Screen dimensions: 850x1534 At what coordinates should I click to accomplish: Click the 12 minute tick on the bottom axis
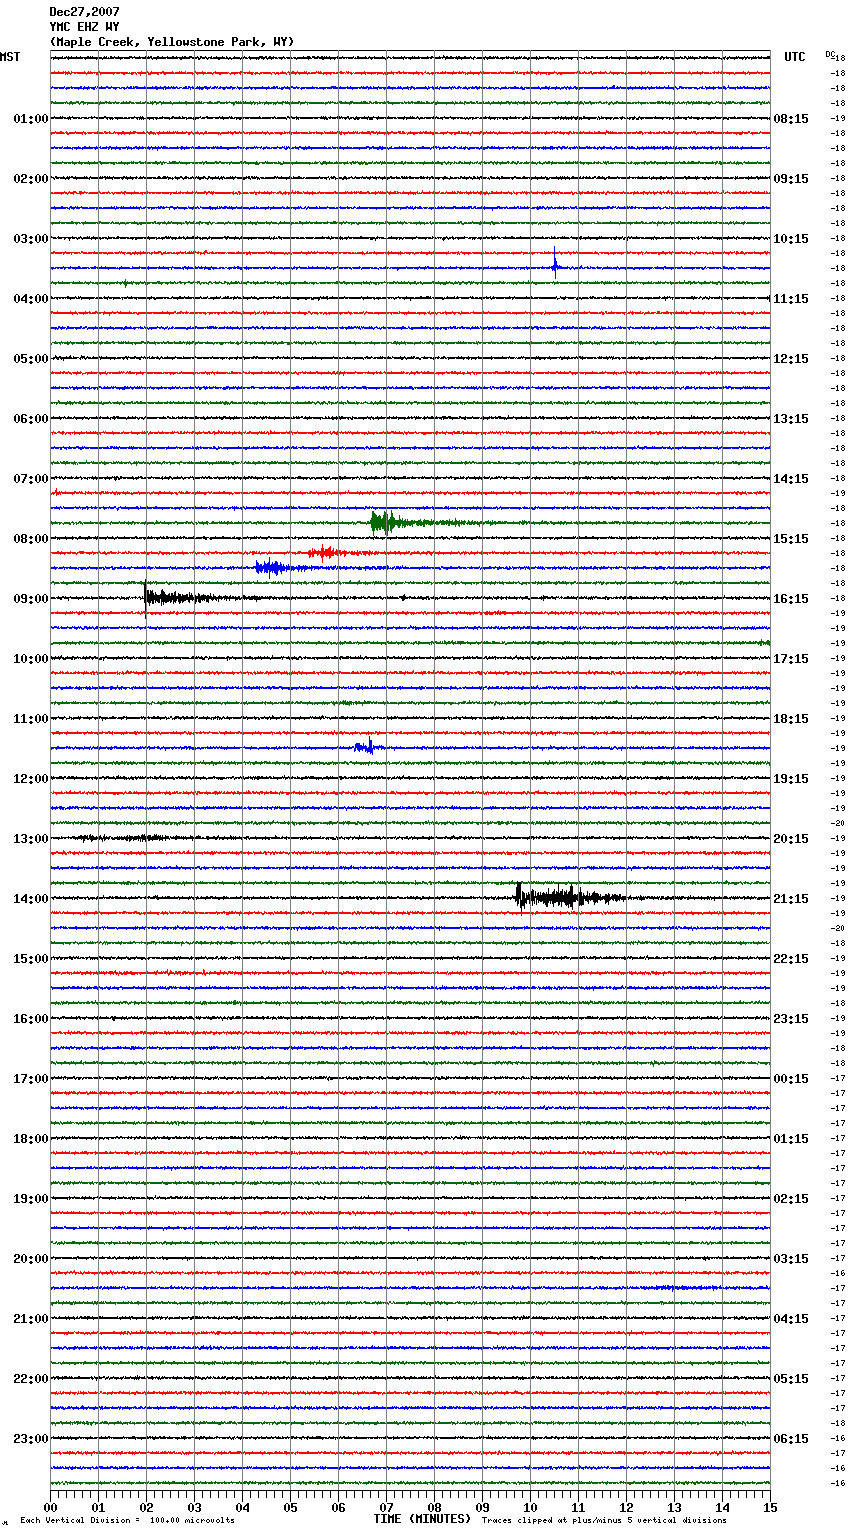click(x=626, y=1507)
